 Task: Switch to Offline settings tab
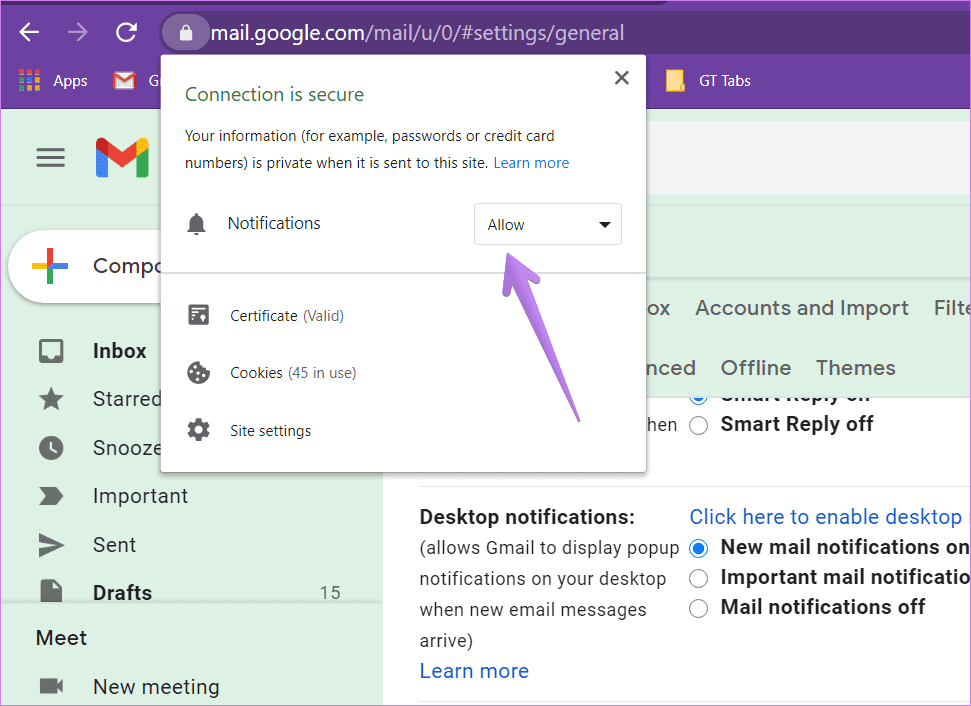click(x=755, y=368)
